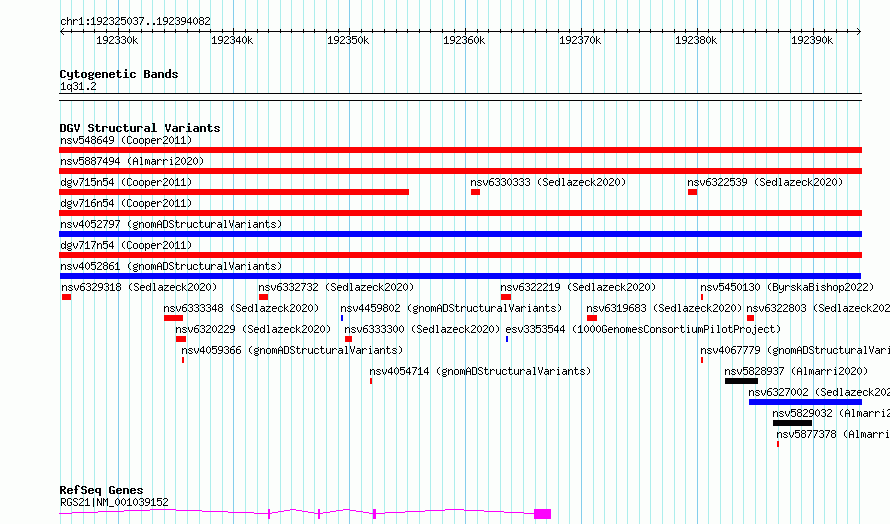Click the esv3353544 1000Genomes variant label
The image size is (890, 524).
pos(643,329)
